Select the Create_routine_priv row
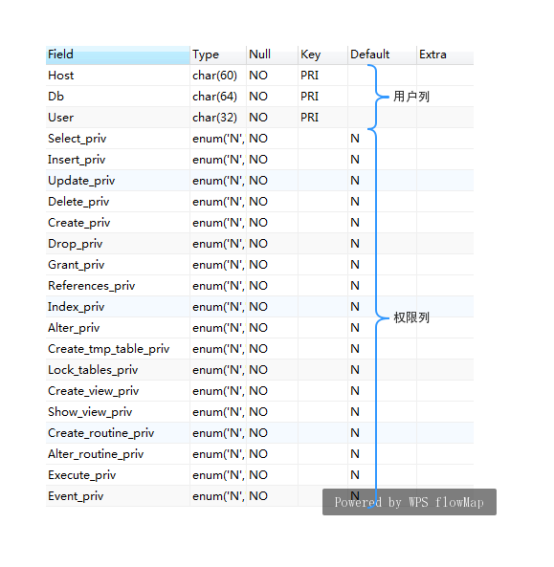Image resolution: width=554 pixels, height=567 pixels. pyautogui.click(x=260, y=433)
